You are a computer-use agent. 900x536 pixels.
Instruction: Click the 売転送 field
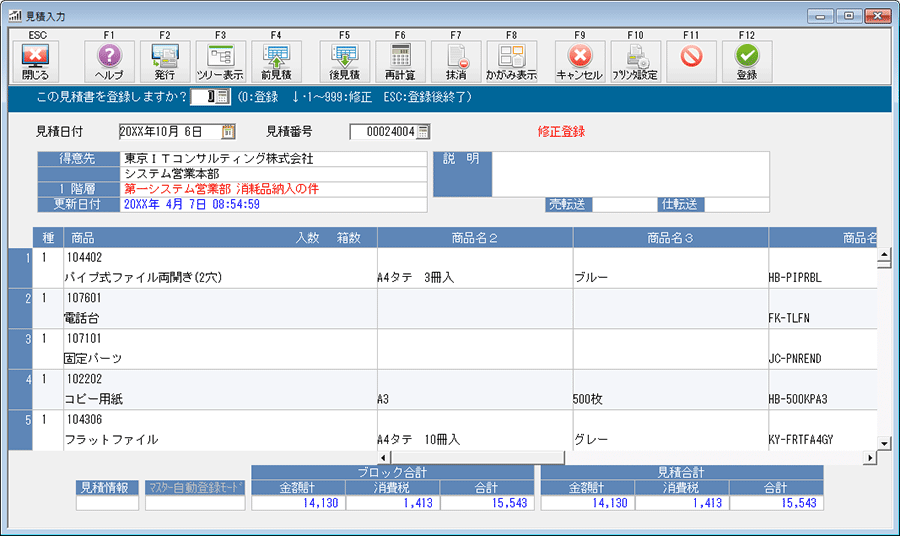[624, 204]
